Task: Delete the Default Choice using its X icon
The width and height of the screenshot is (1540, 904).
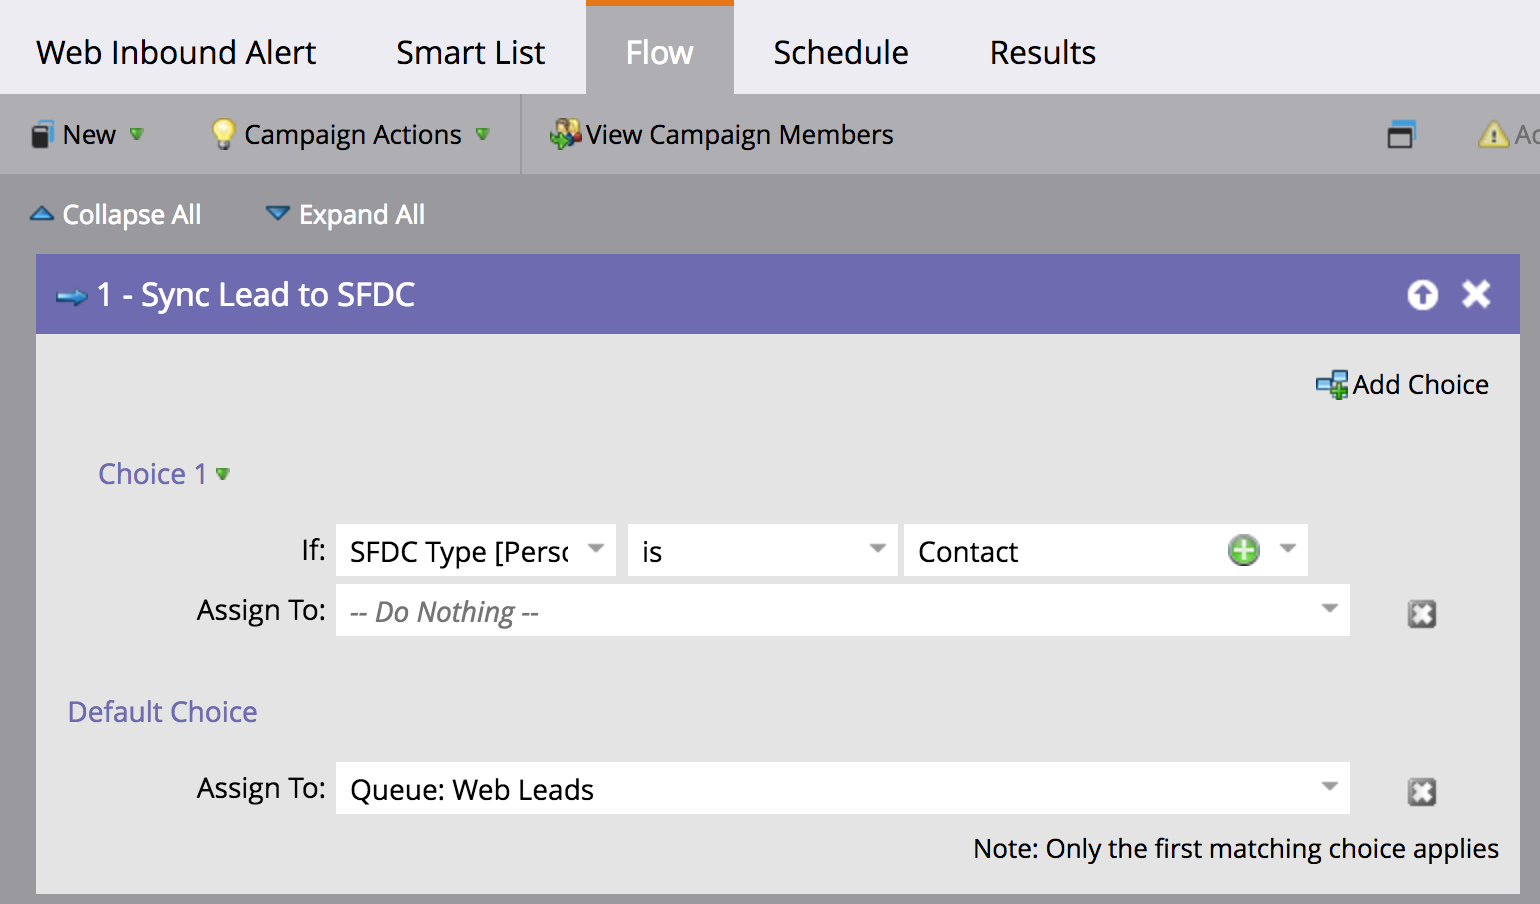Action: (1421, 792)
